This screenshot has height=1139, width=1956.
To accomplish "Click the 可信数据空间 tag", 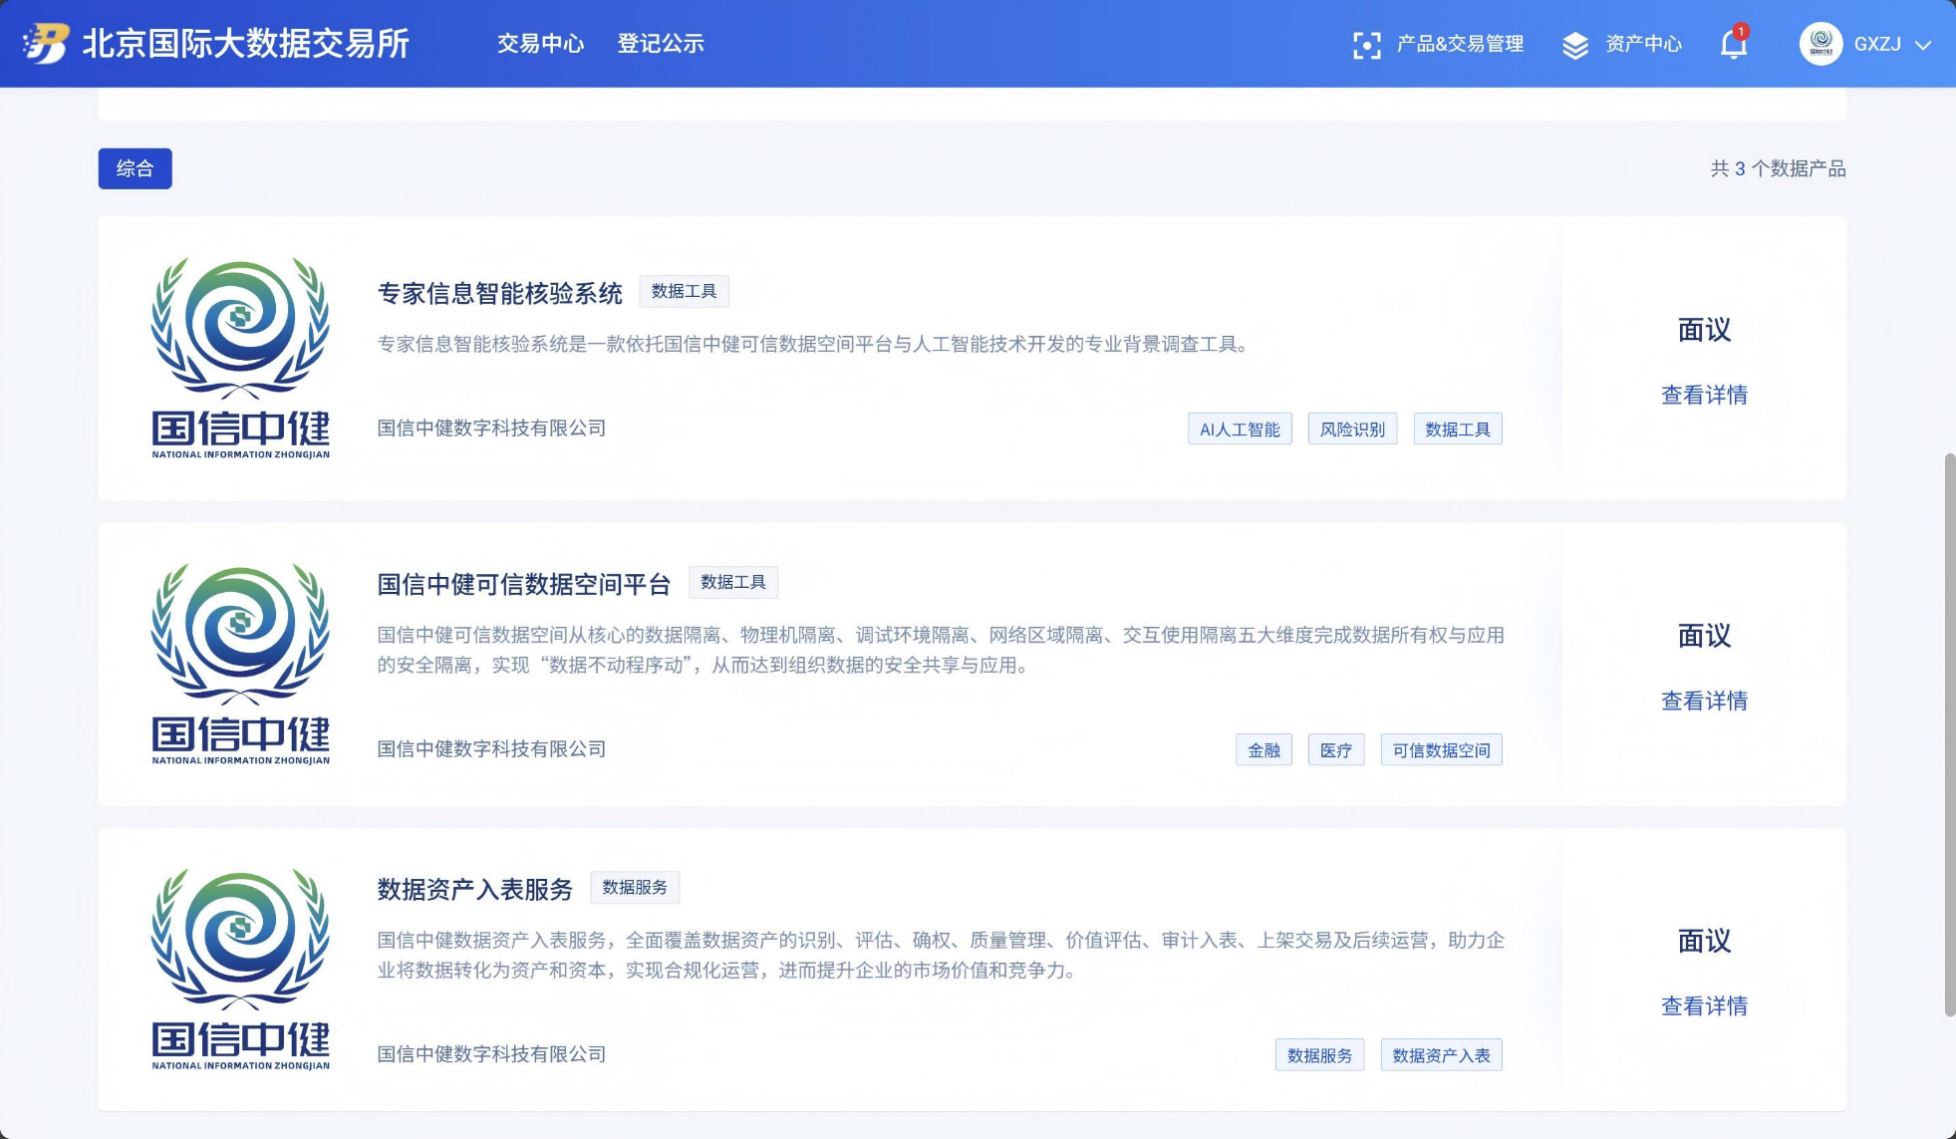I will pos(1441,750).
